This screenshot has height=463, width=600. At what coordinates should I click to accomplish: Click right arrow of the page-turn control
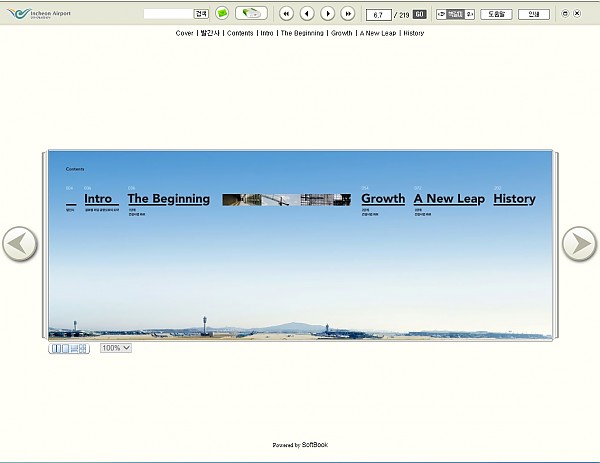[470, 15]
